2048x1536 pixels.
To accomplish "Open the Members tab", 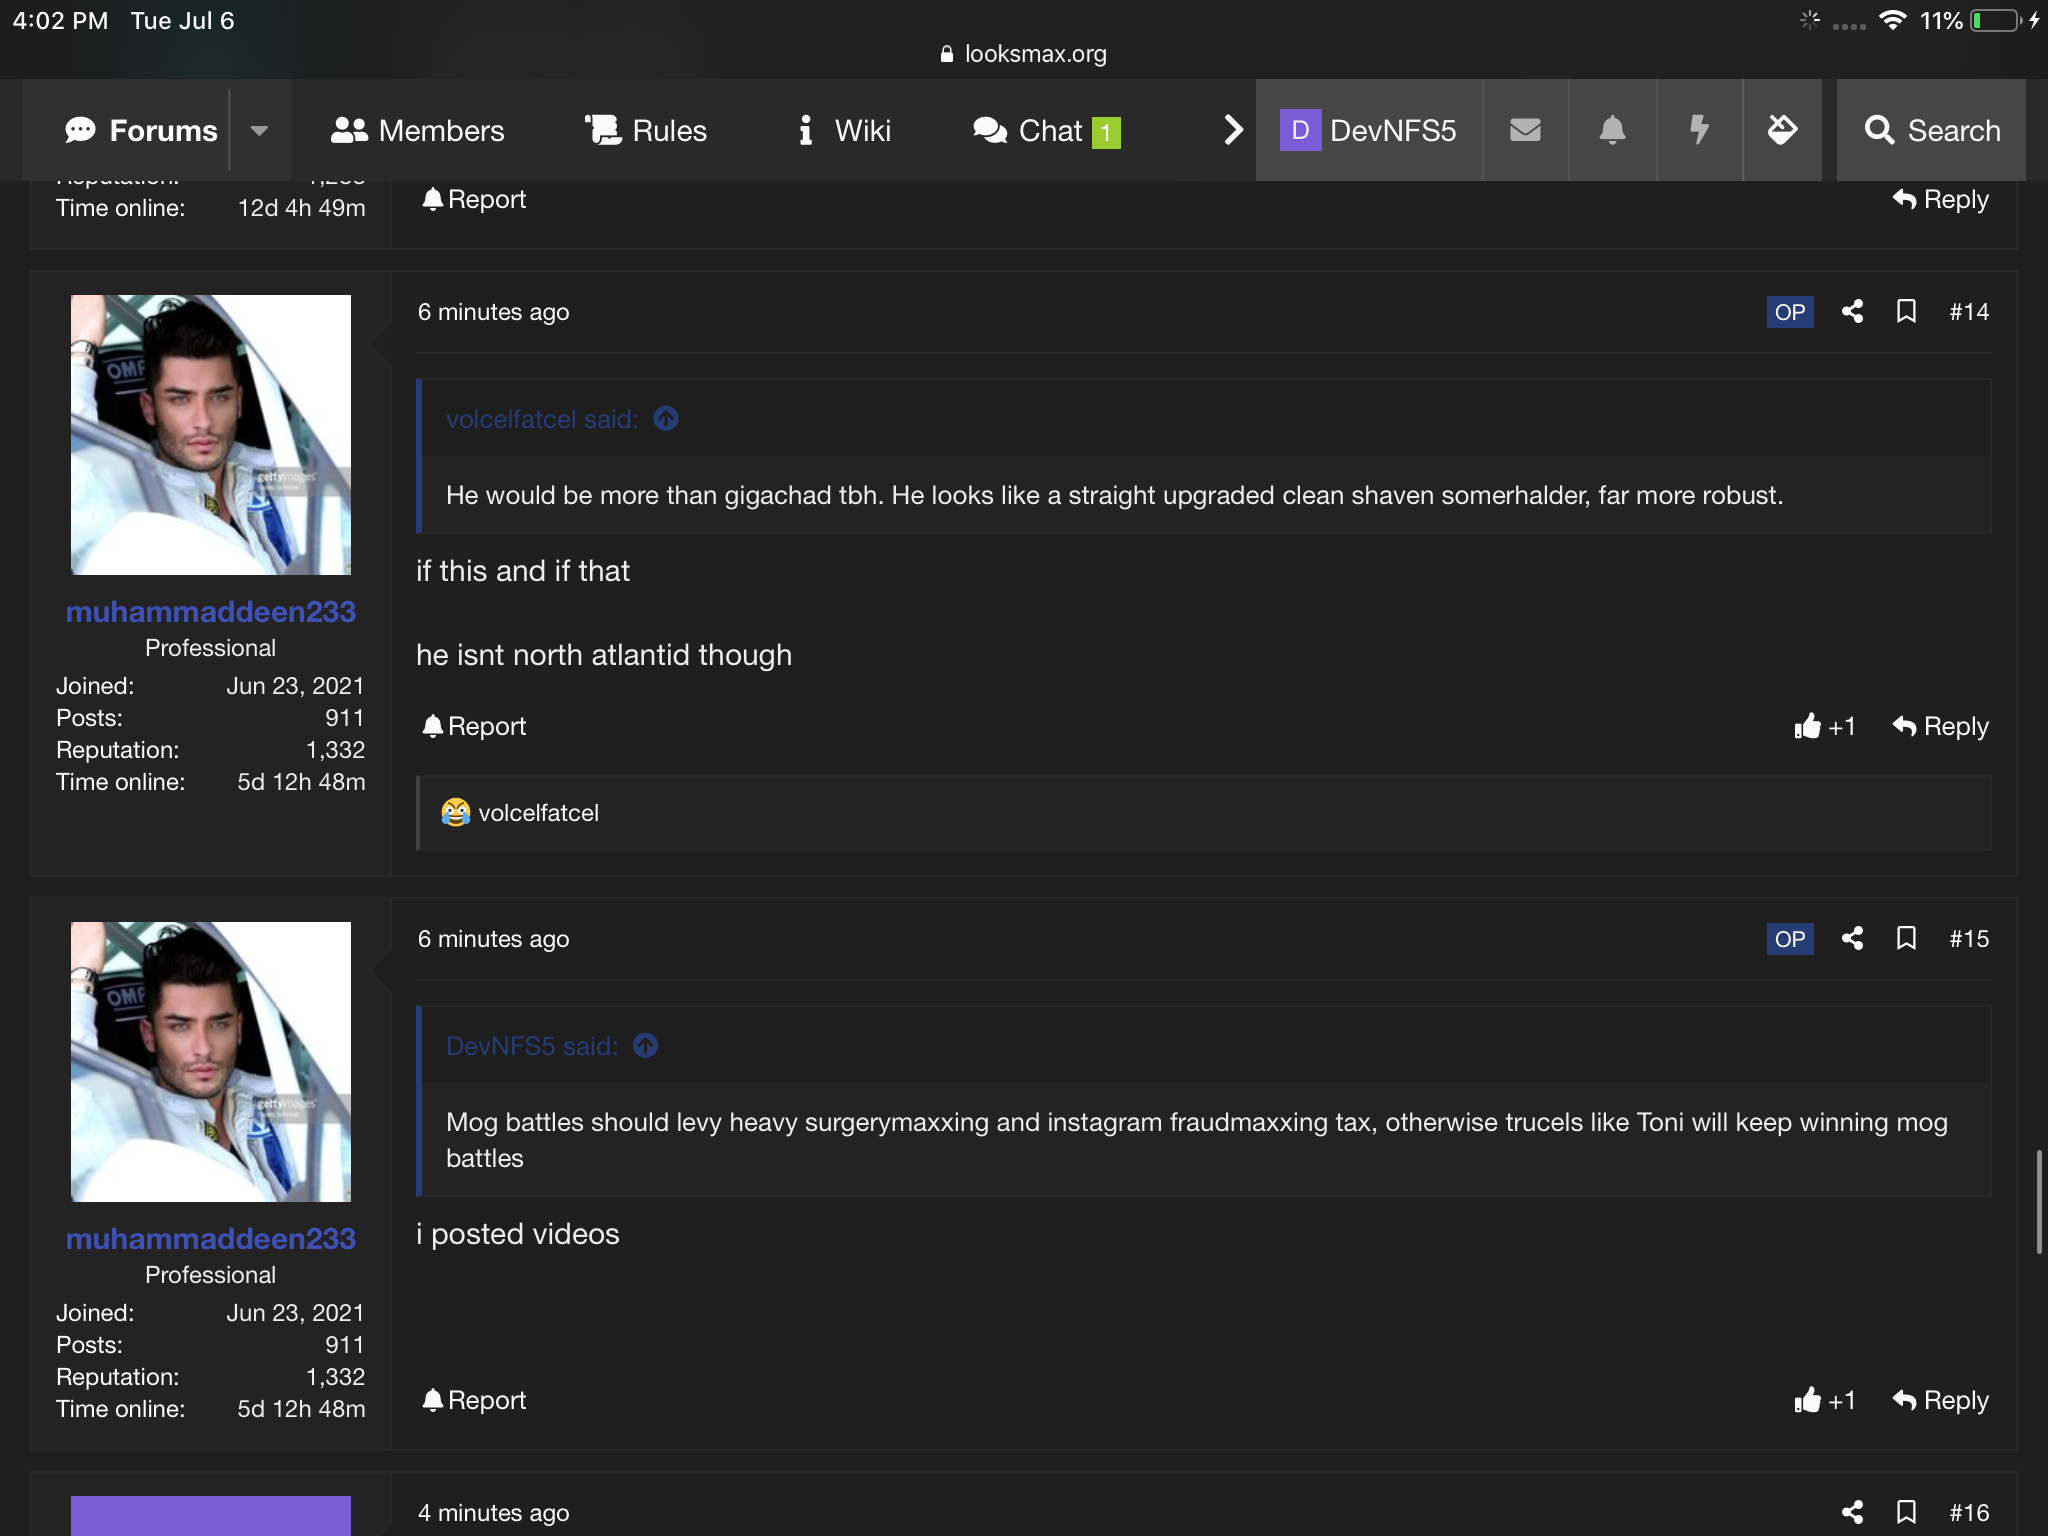I will pos(417,130).
